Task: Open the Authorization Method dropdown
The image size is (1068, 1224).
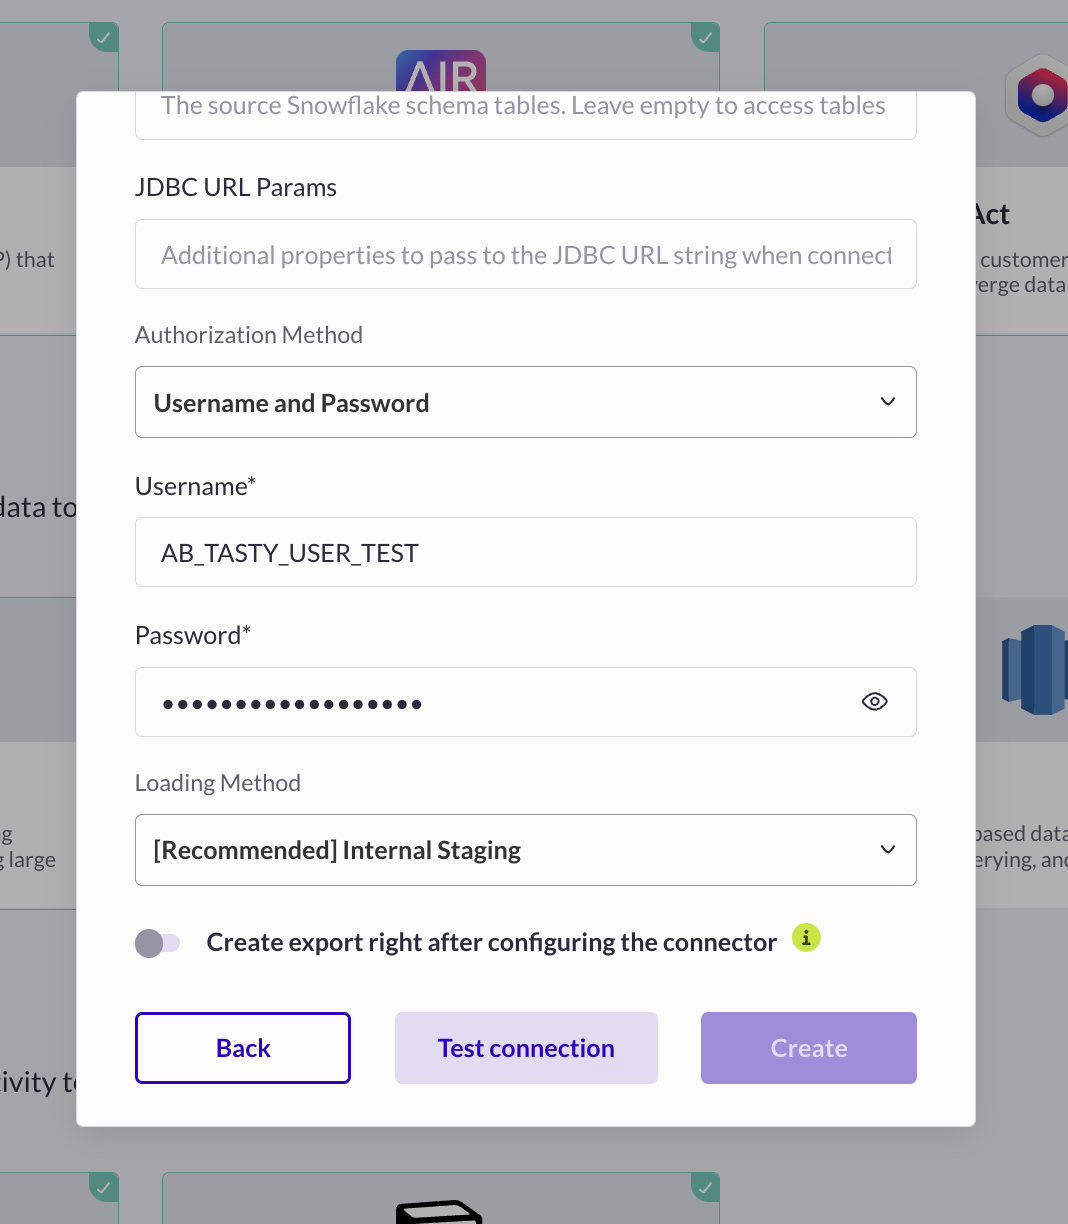Action: tap(526, 402)
